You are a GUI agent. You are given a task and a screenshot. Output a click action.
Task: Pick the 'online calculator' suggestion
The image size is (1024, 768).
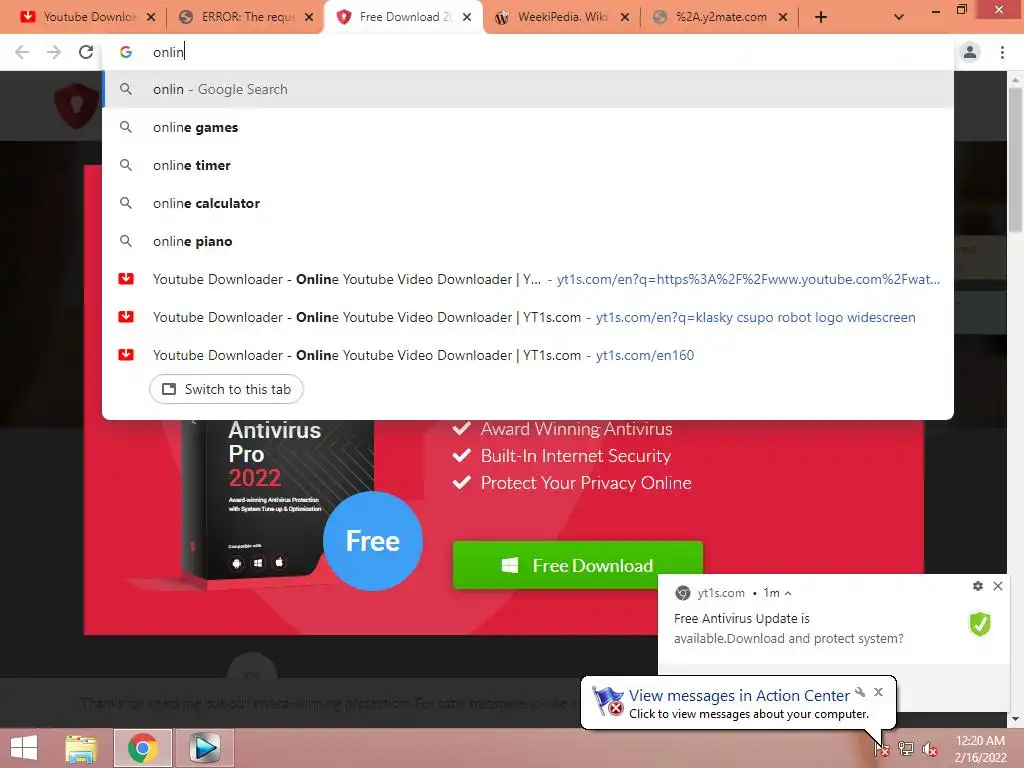528,203
